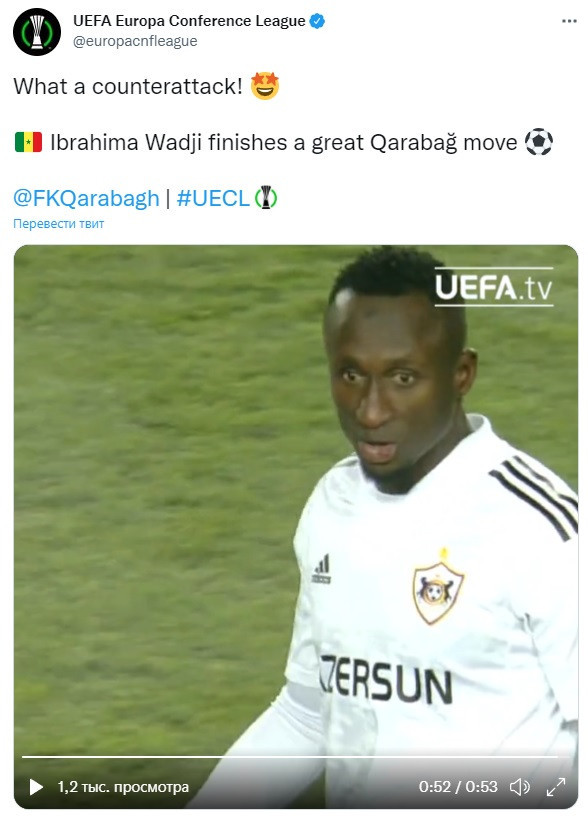Click the UEFA.tv watermark in video
This screenshot has height=818, width=588.
pos(494,287)
